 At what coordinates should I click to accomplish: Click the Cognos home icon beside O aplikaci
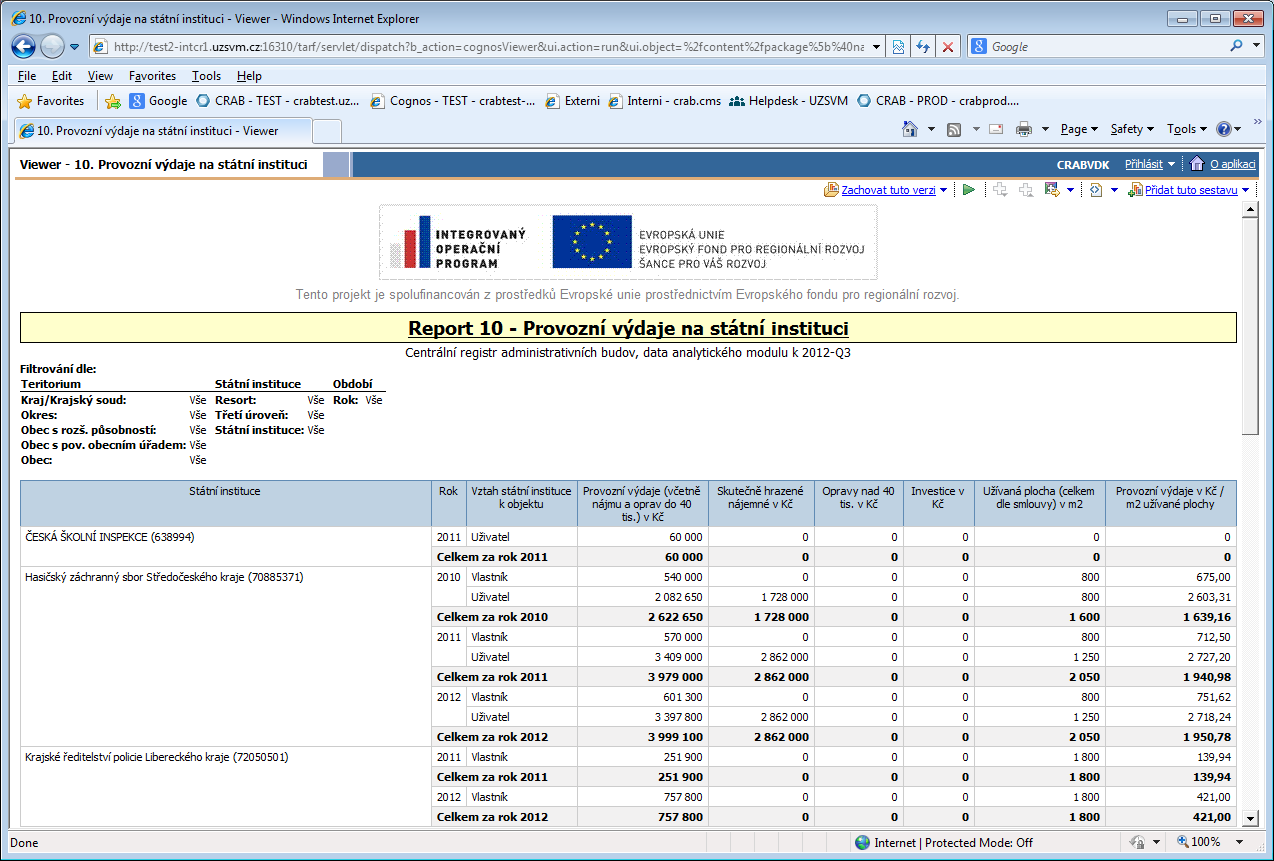click(1196, 164)
